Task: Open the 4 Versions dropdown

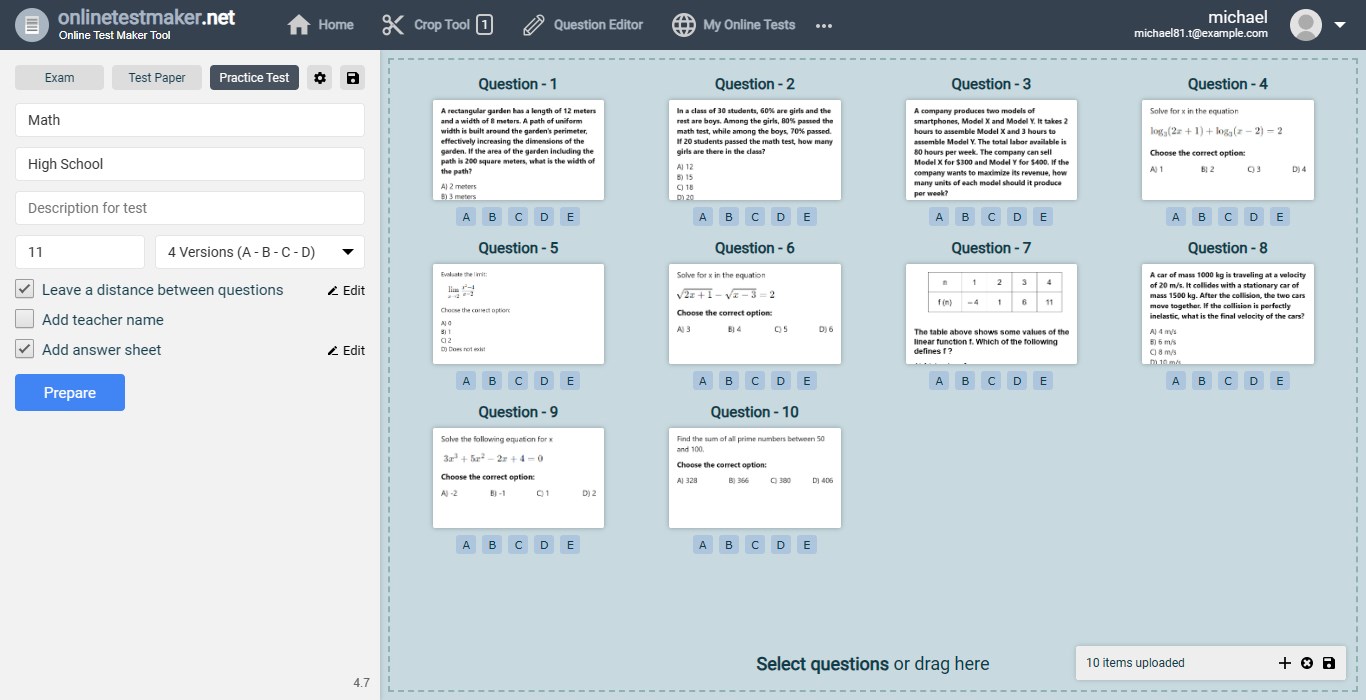Action: [x=260, y=252]
